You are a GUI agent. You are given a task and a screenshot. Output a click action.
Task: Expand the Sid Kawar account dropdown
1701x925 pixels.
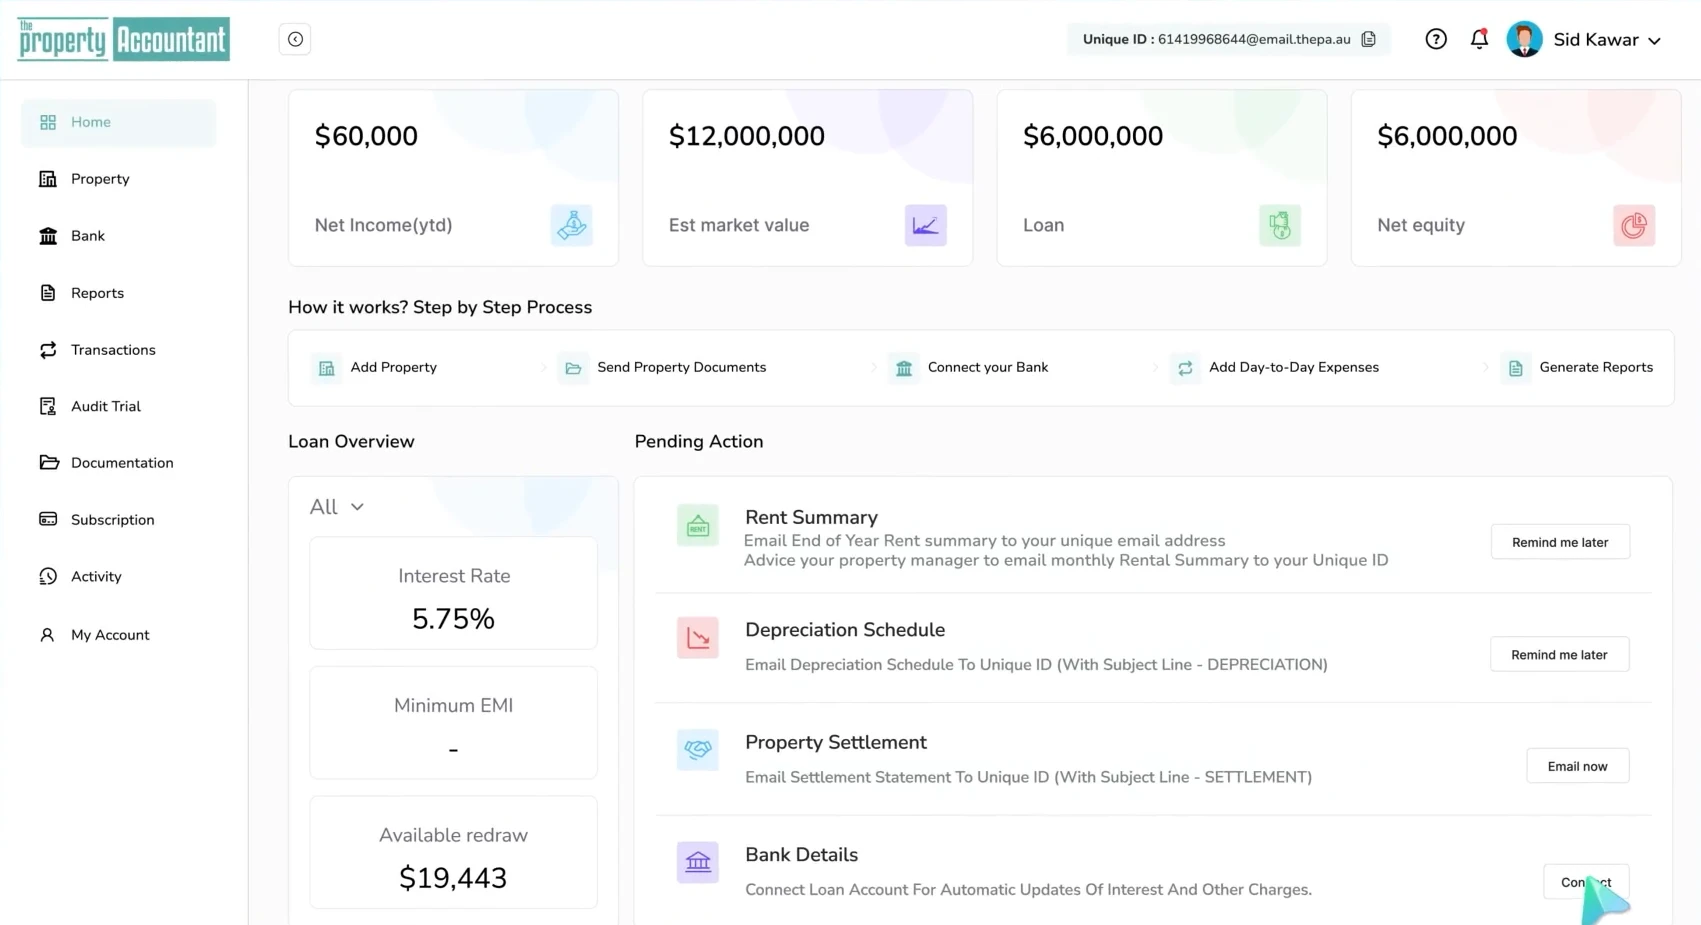1654,41
